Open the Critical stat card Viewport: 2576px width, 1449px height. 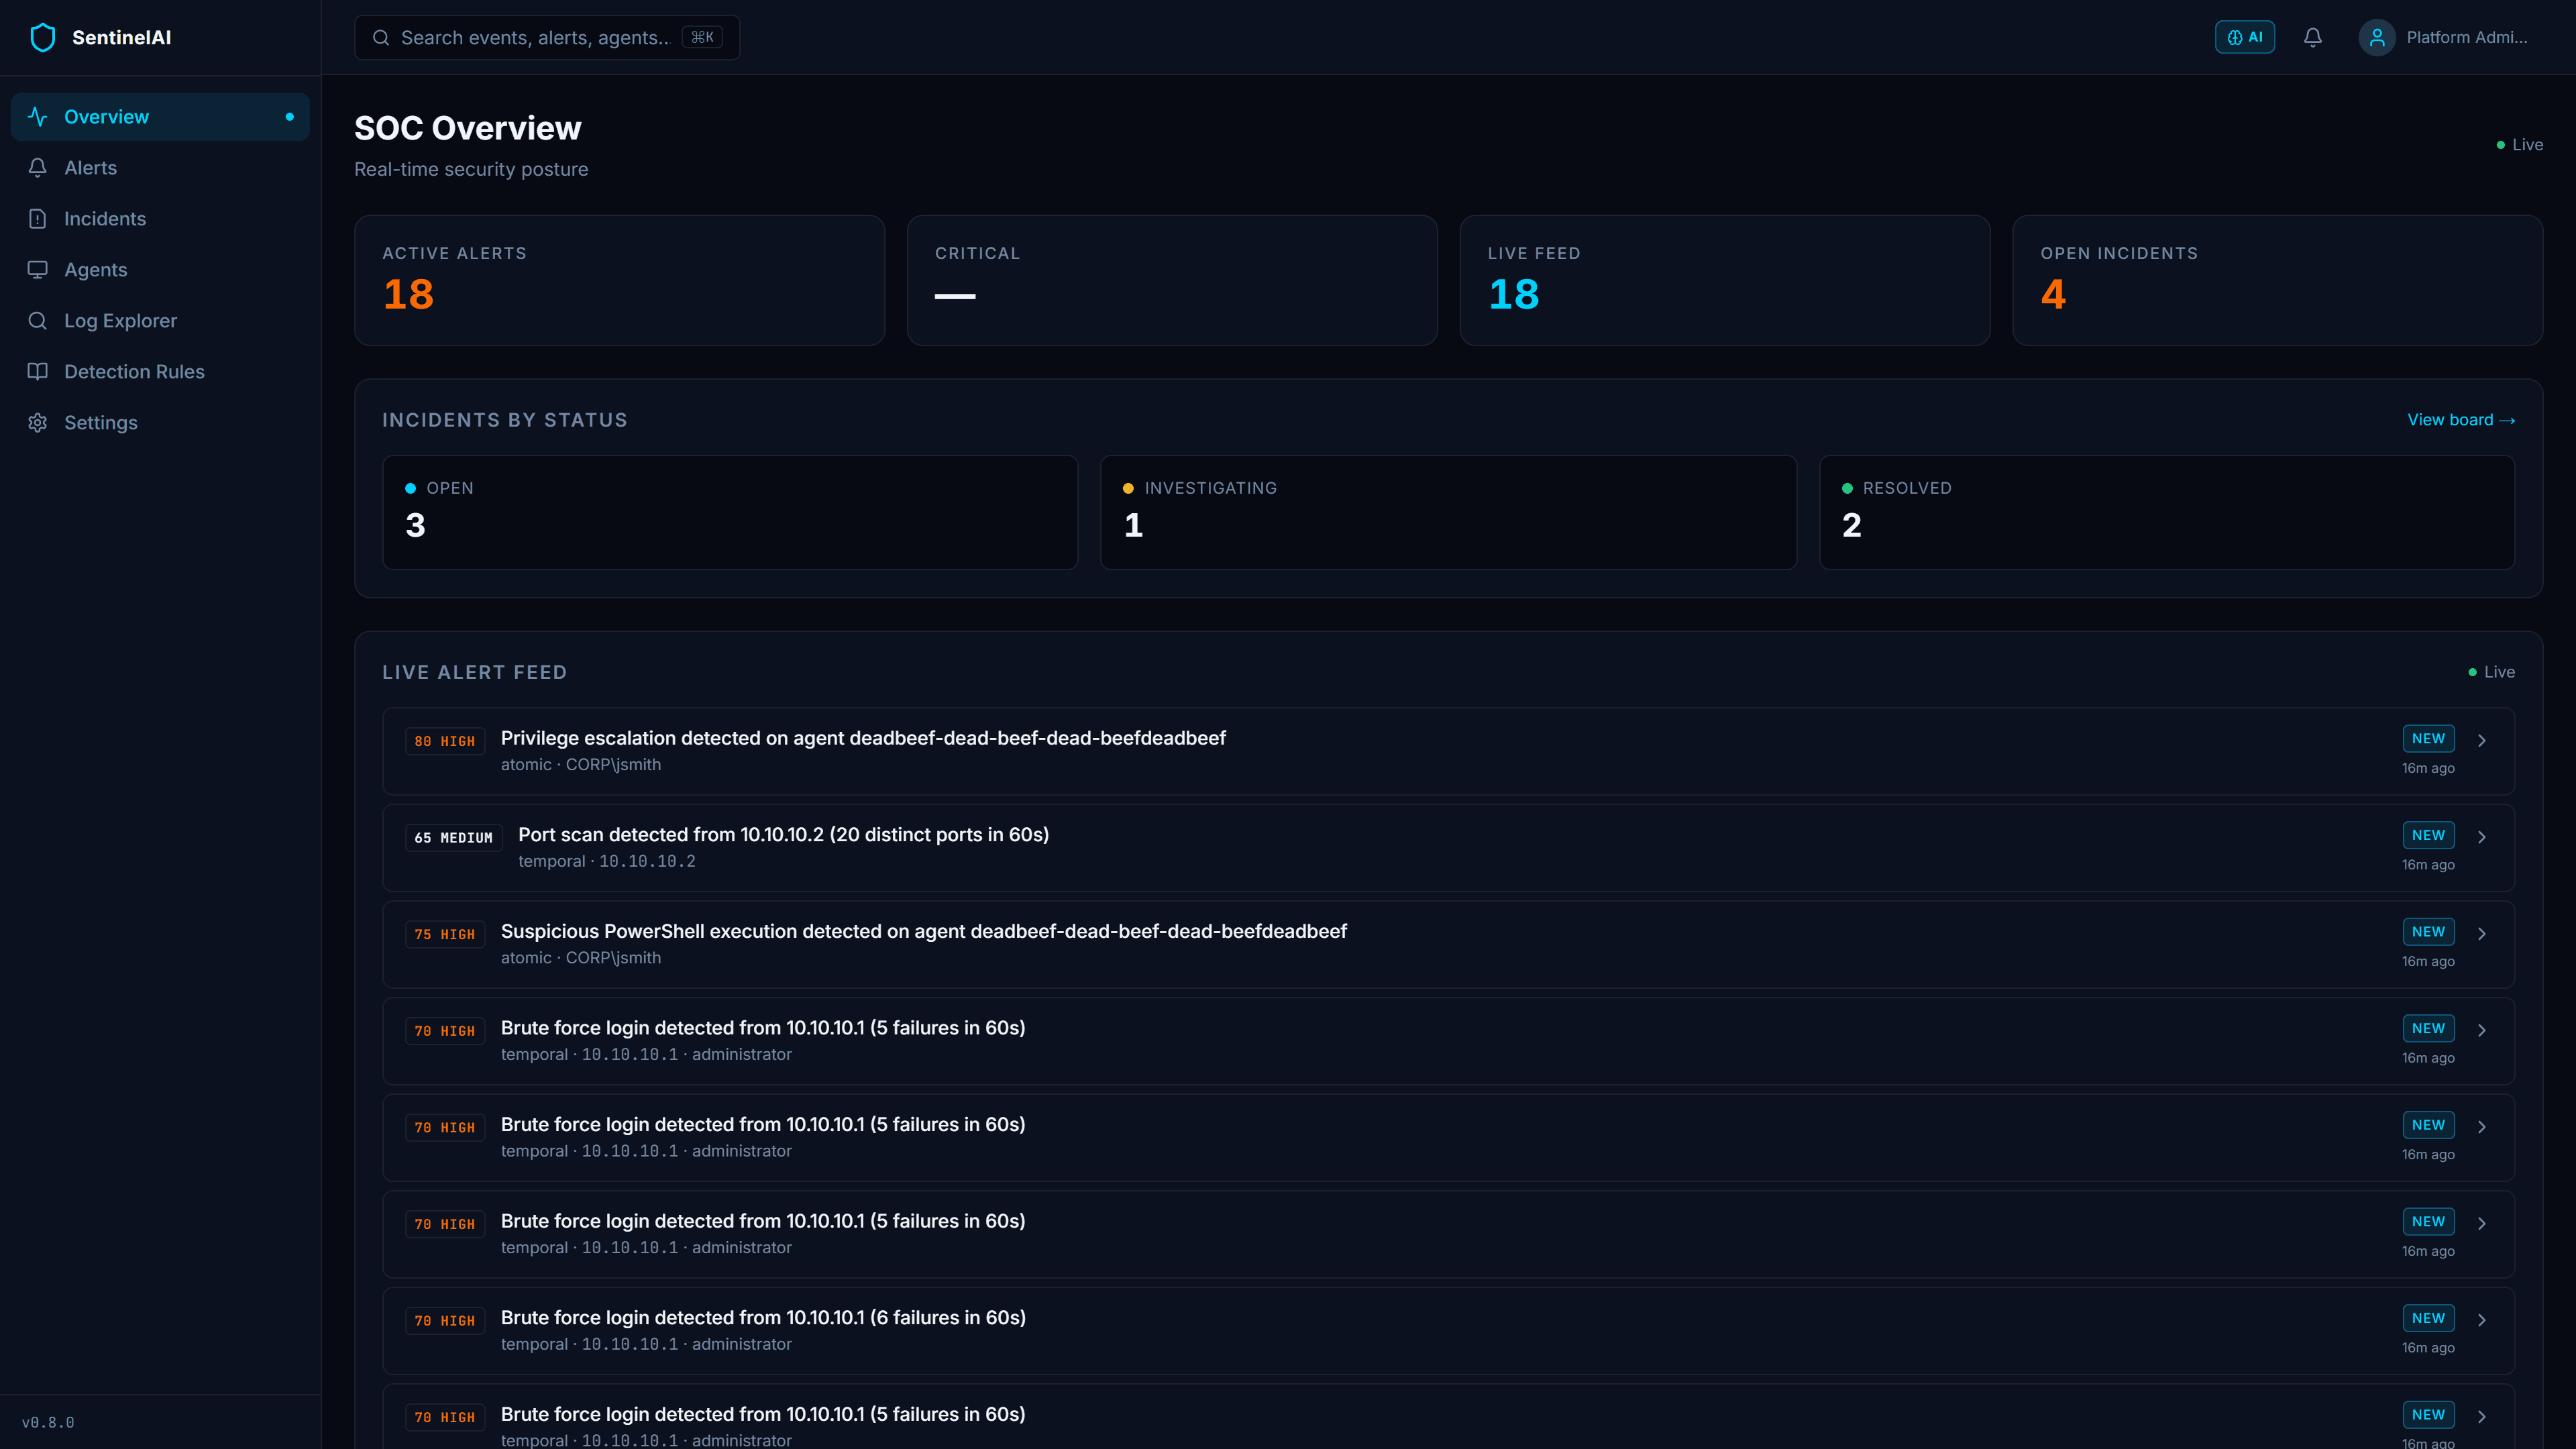tap(1172, 280)
